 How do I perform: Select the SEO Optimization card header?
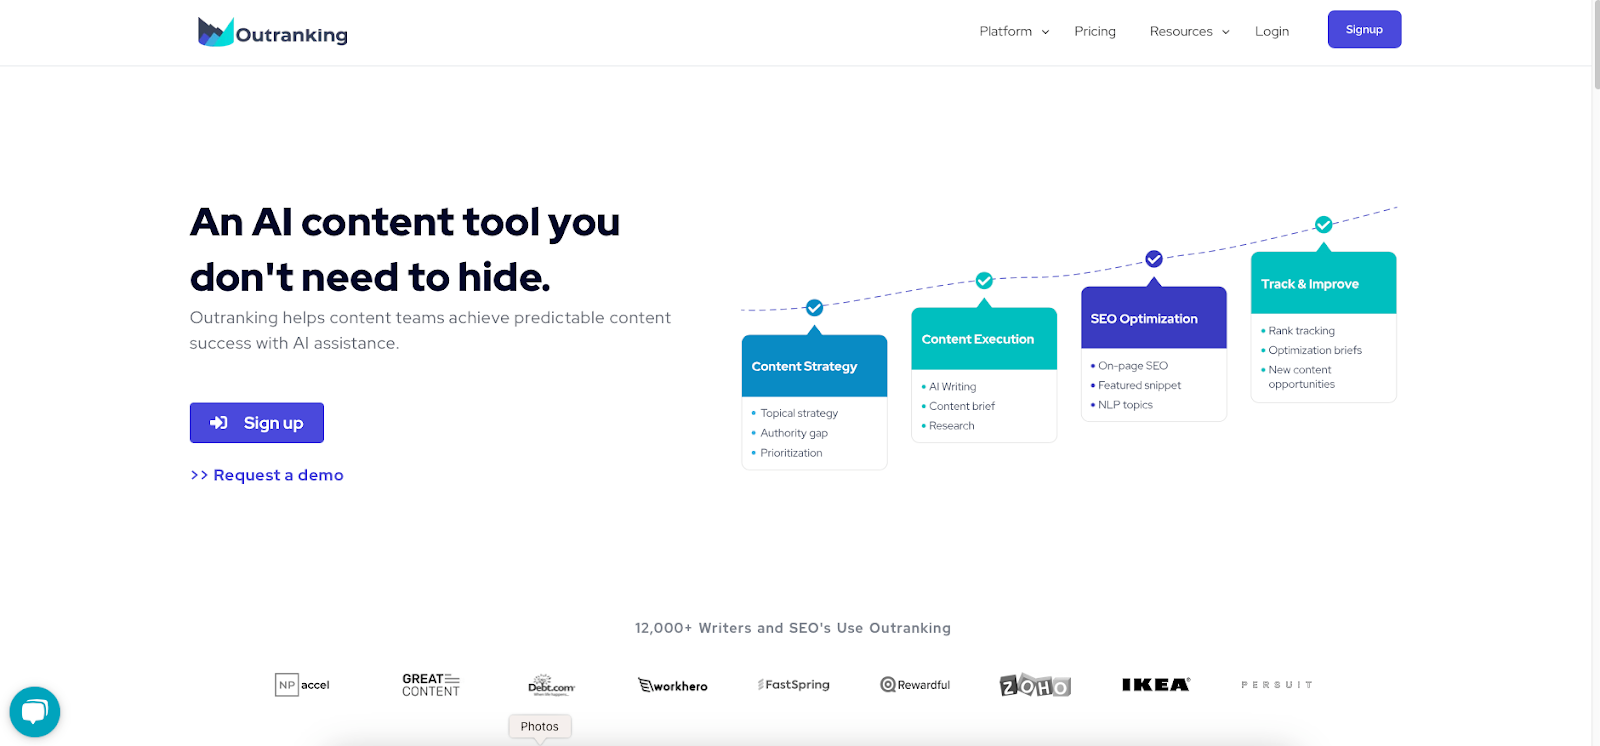[x=1154, y=318]
